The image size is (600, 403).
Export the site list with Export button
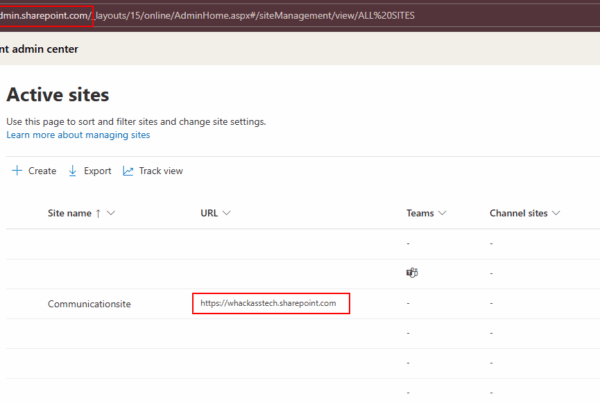point(90,171)
